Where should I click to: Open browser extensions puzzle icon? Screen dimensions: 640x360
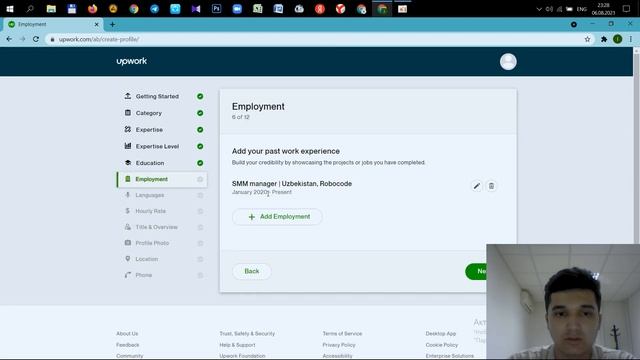[604, 39]
